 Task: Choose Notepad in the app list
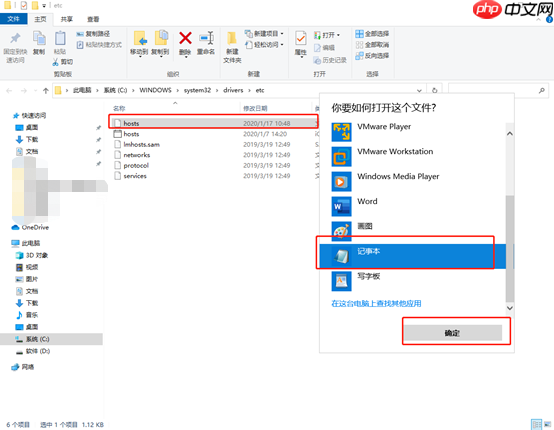413,256
